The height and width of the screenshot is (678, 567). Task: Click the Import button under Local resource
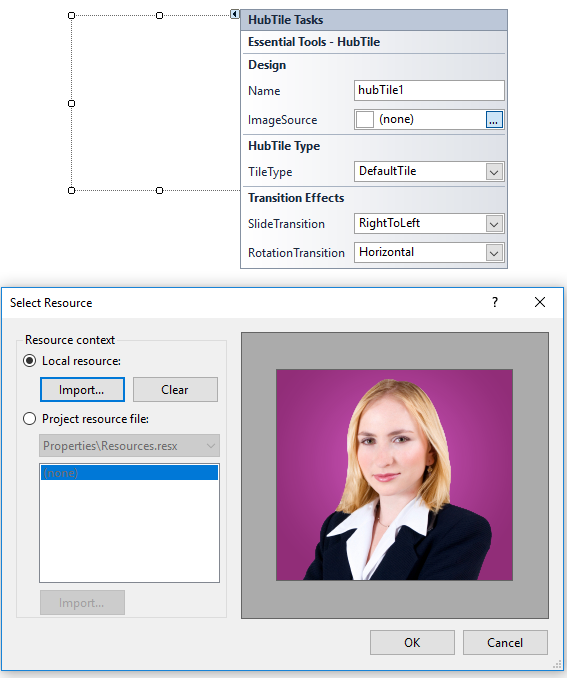click(82, 390)
